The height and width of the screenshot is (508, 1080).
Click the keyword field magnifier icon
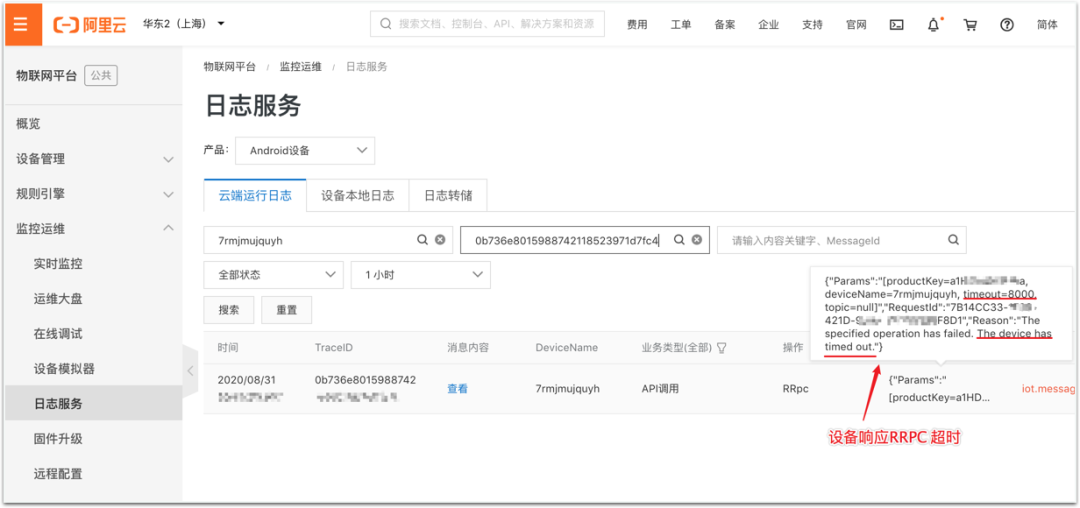click(953, 240)
